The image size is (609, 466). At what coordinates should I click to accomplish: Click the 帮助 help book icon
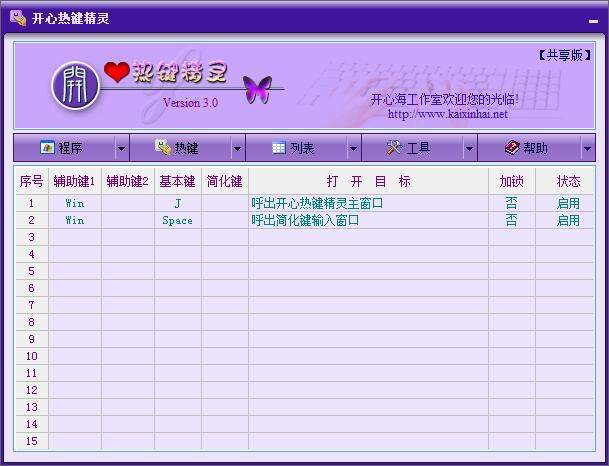click(511, 148)
